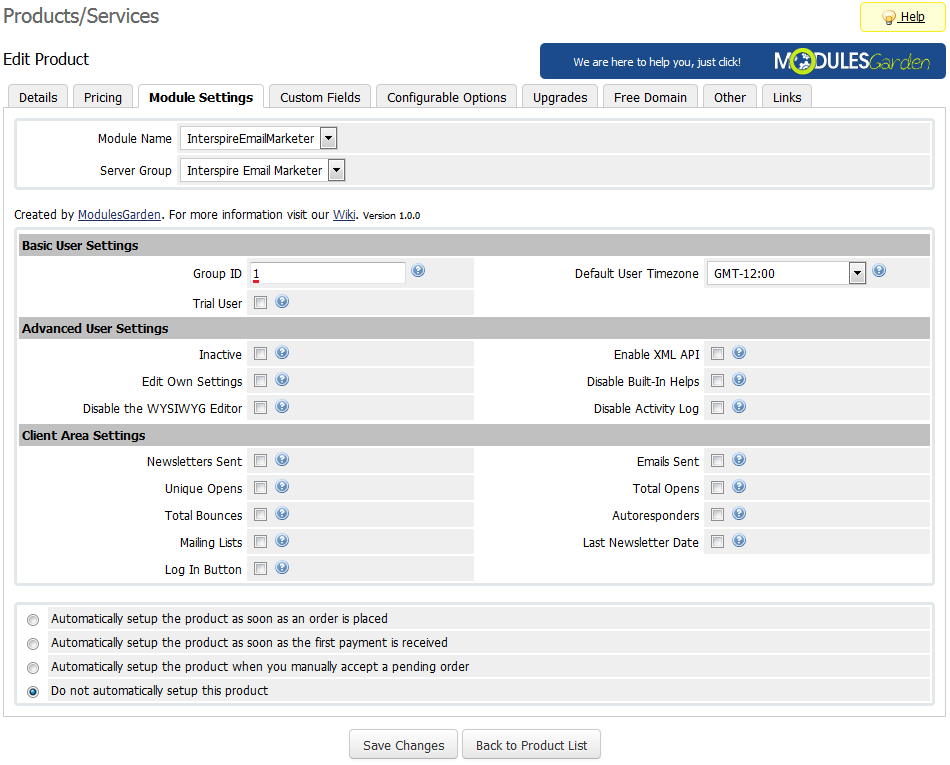950x765 pixels.
Task: Switch to the Upgrades tab
Action: (x=560, y=97)
